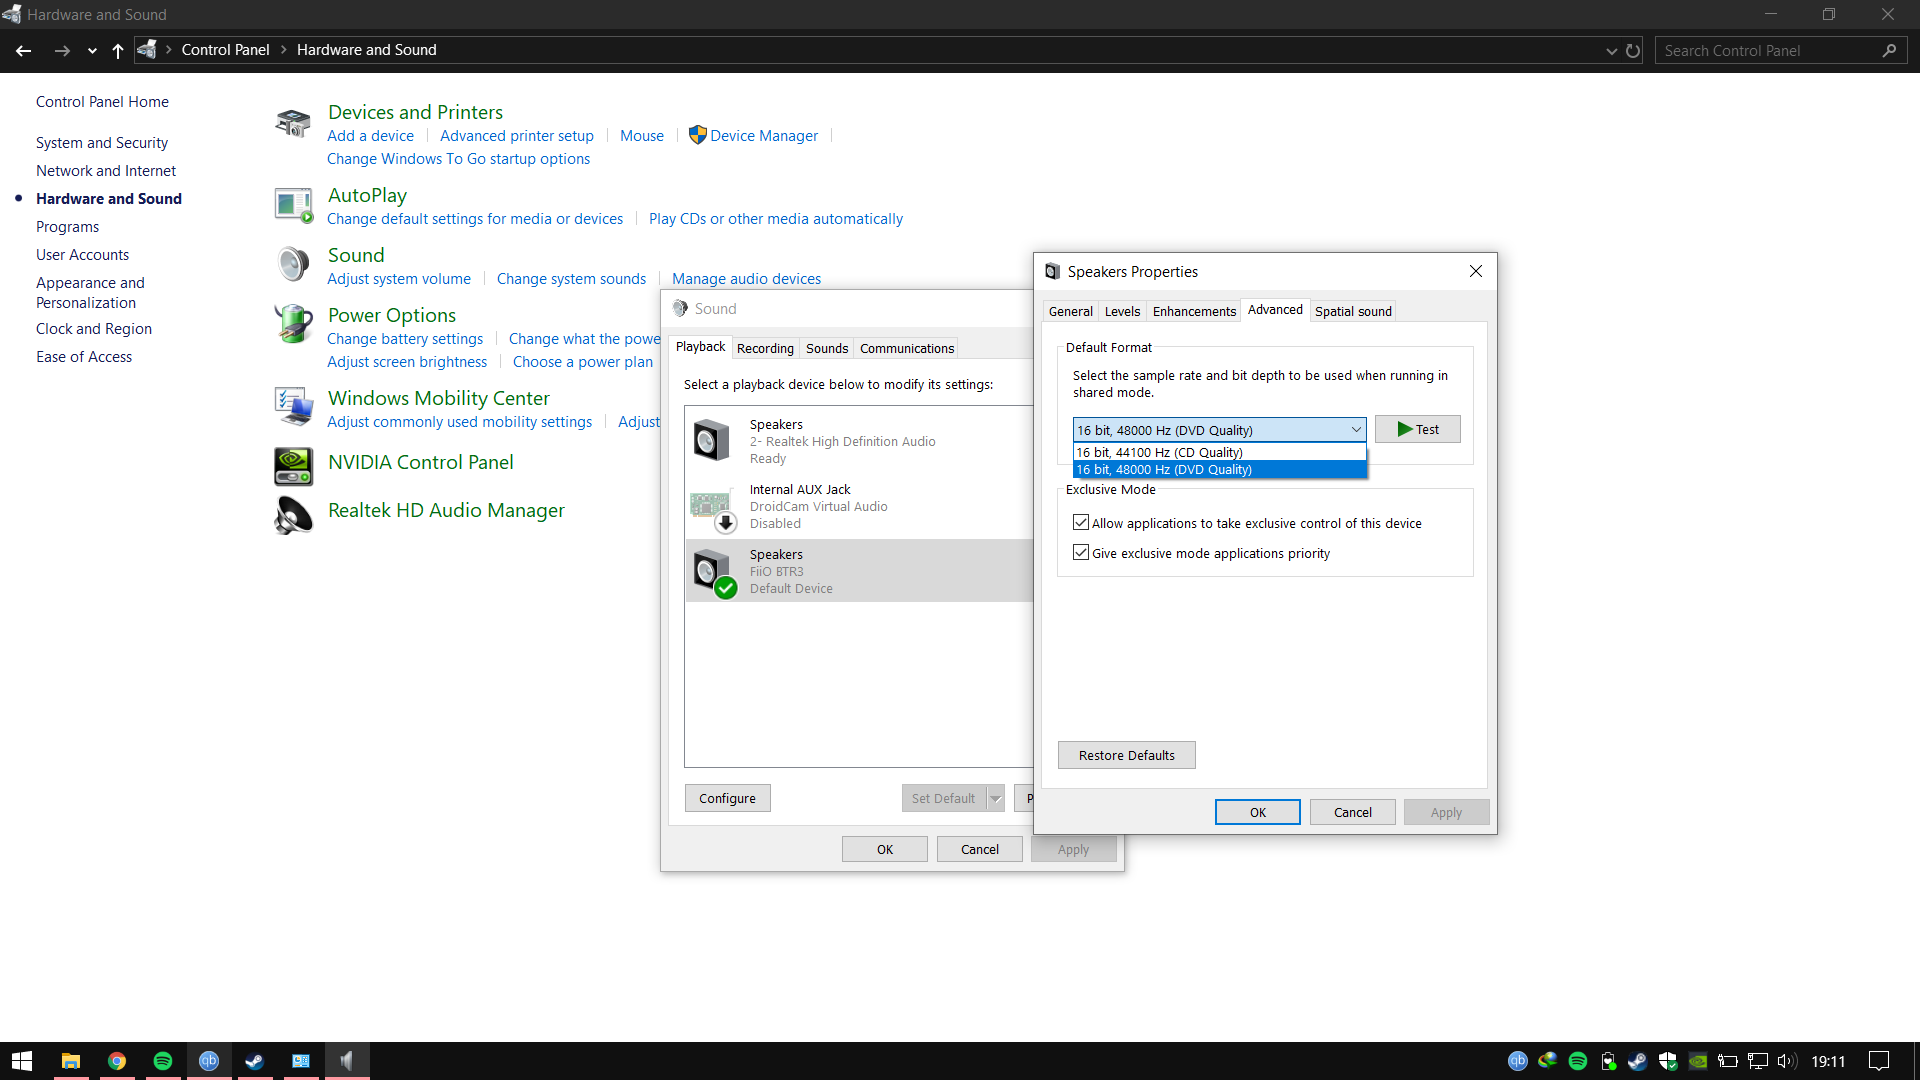
Task: Click the Devices and Printers icon
Action: [293, 124]
